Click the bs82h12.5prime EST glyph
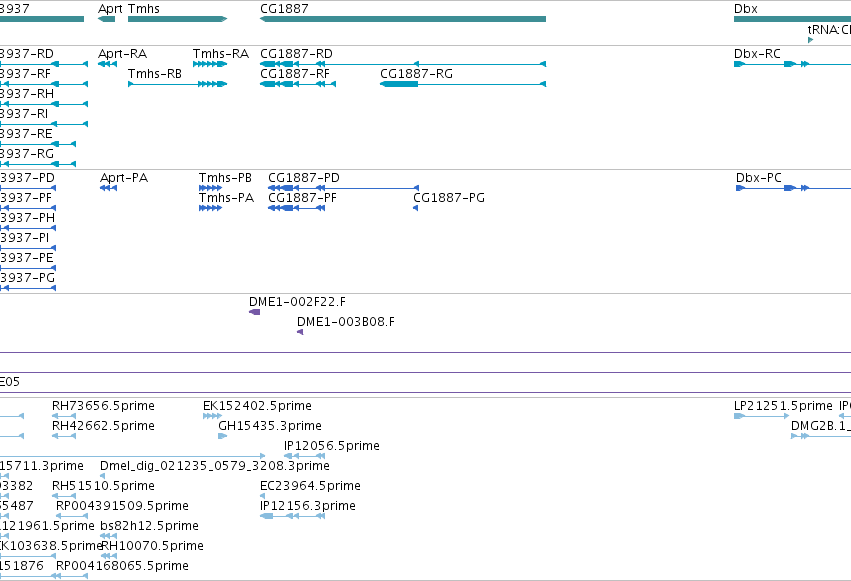The image size is (851, 581). (109, 536)
